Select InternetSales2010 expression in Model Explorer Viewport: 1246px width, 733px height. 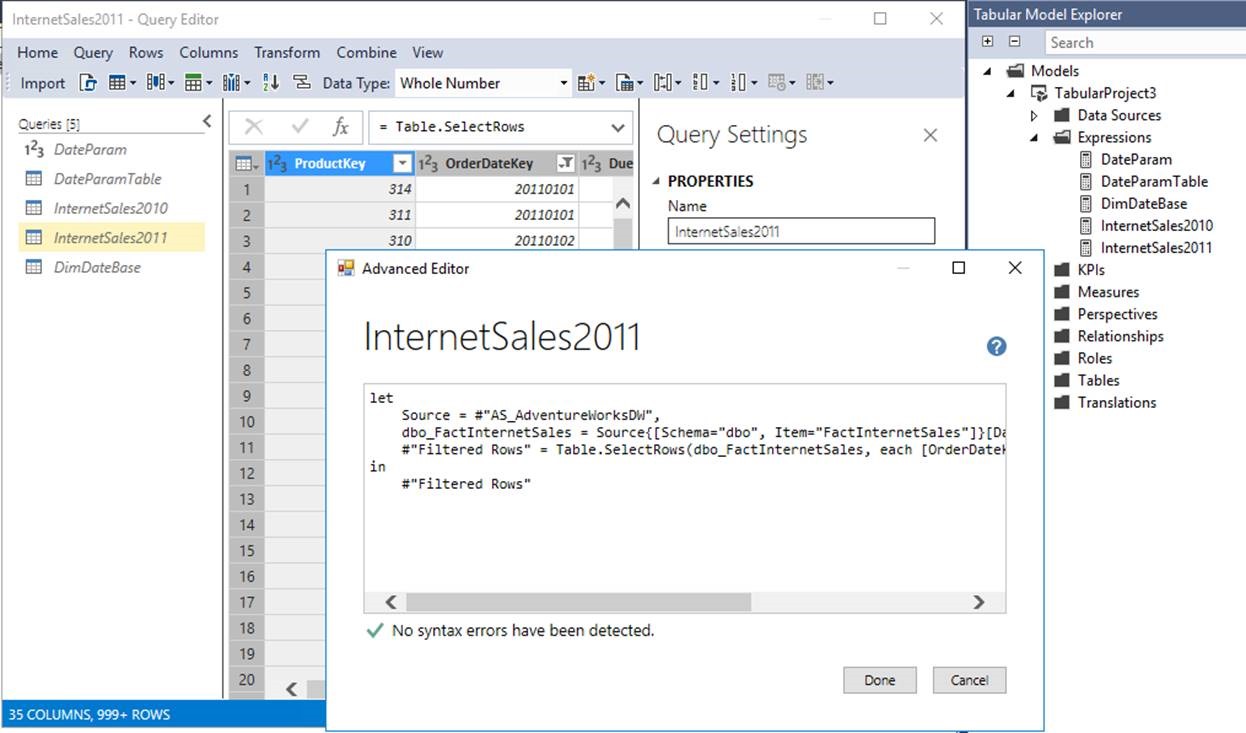click(1155, 225)
